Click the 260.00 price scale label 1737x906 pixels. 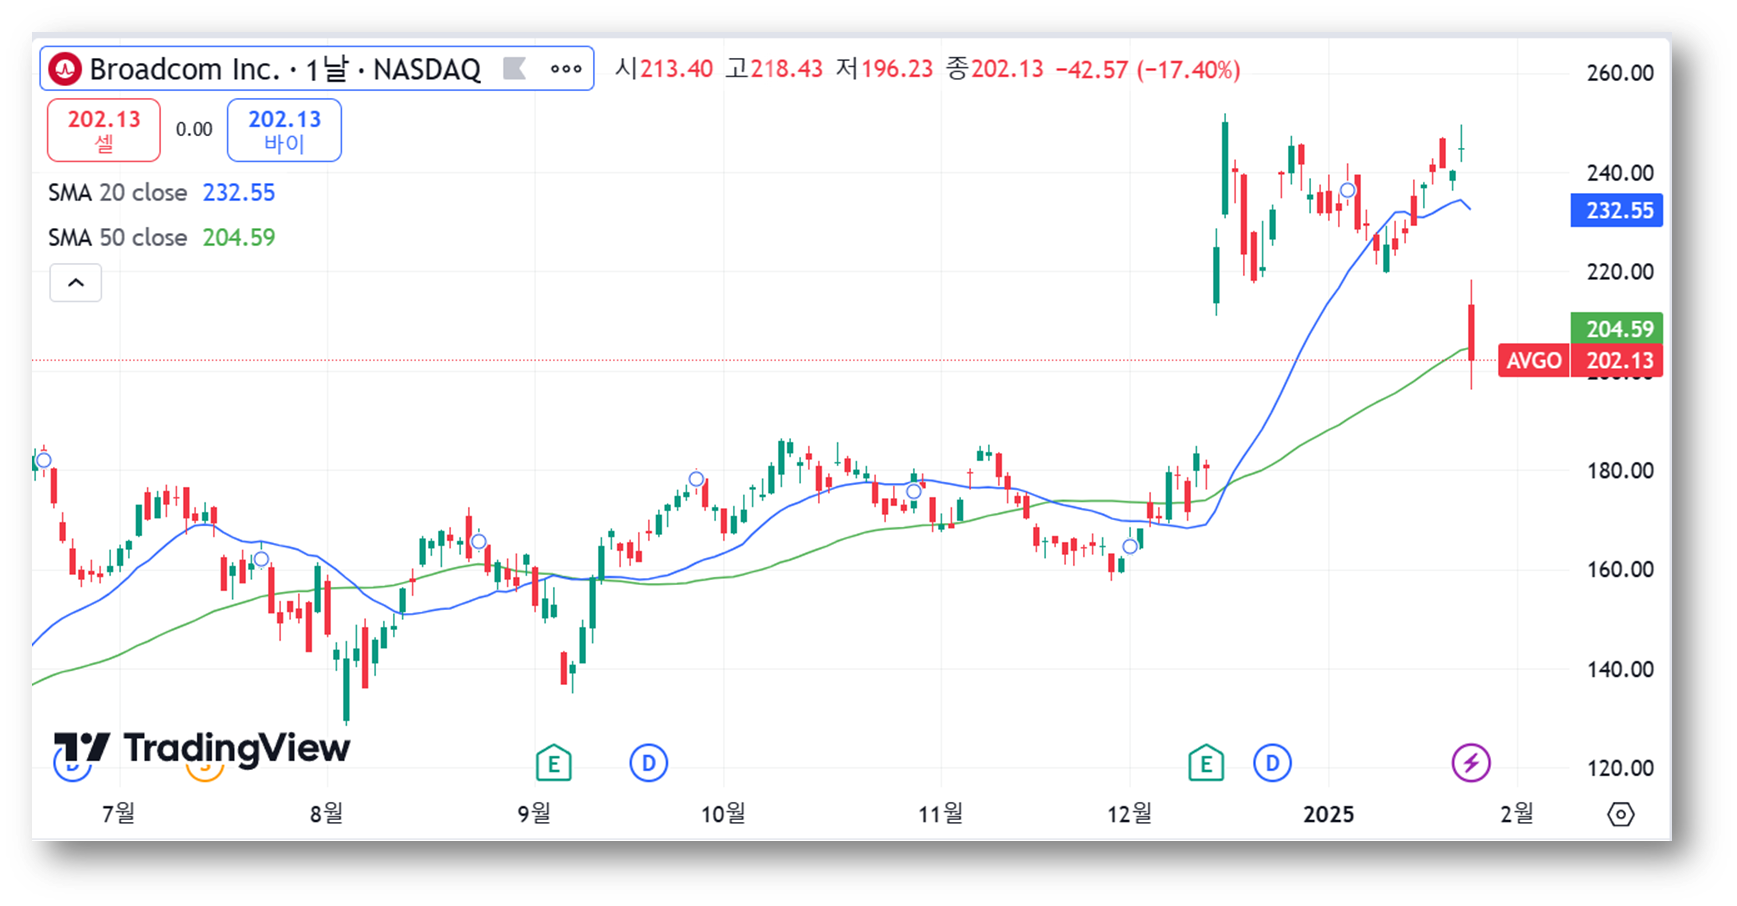point(1620,73)
